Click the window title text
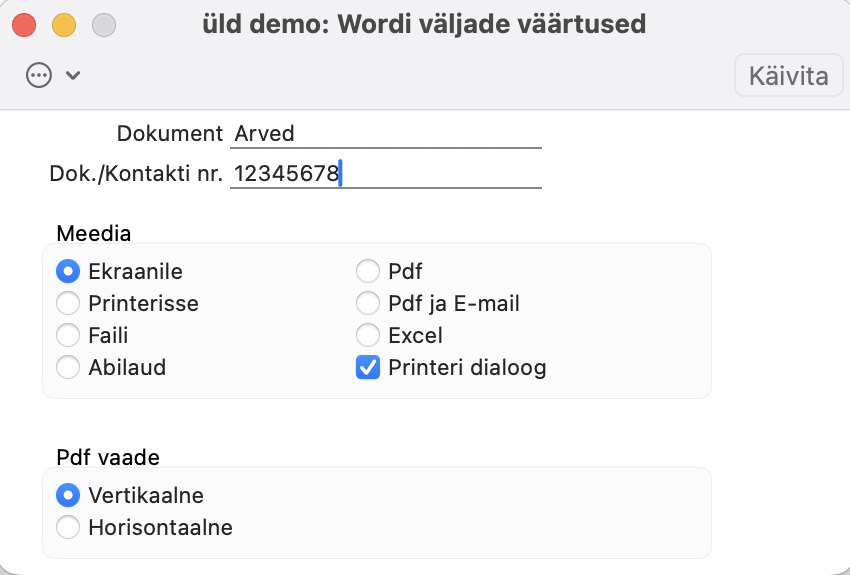The height and width of the screenshot is (575, 850). tap(424, 24)
